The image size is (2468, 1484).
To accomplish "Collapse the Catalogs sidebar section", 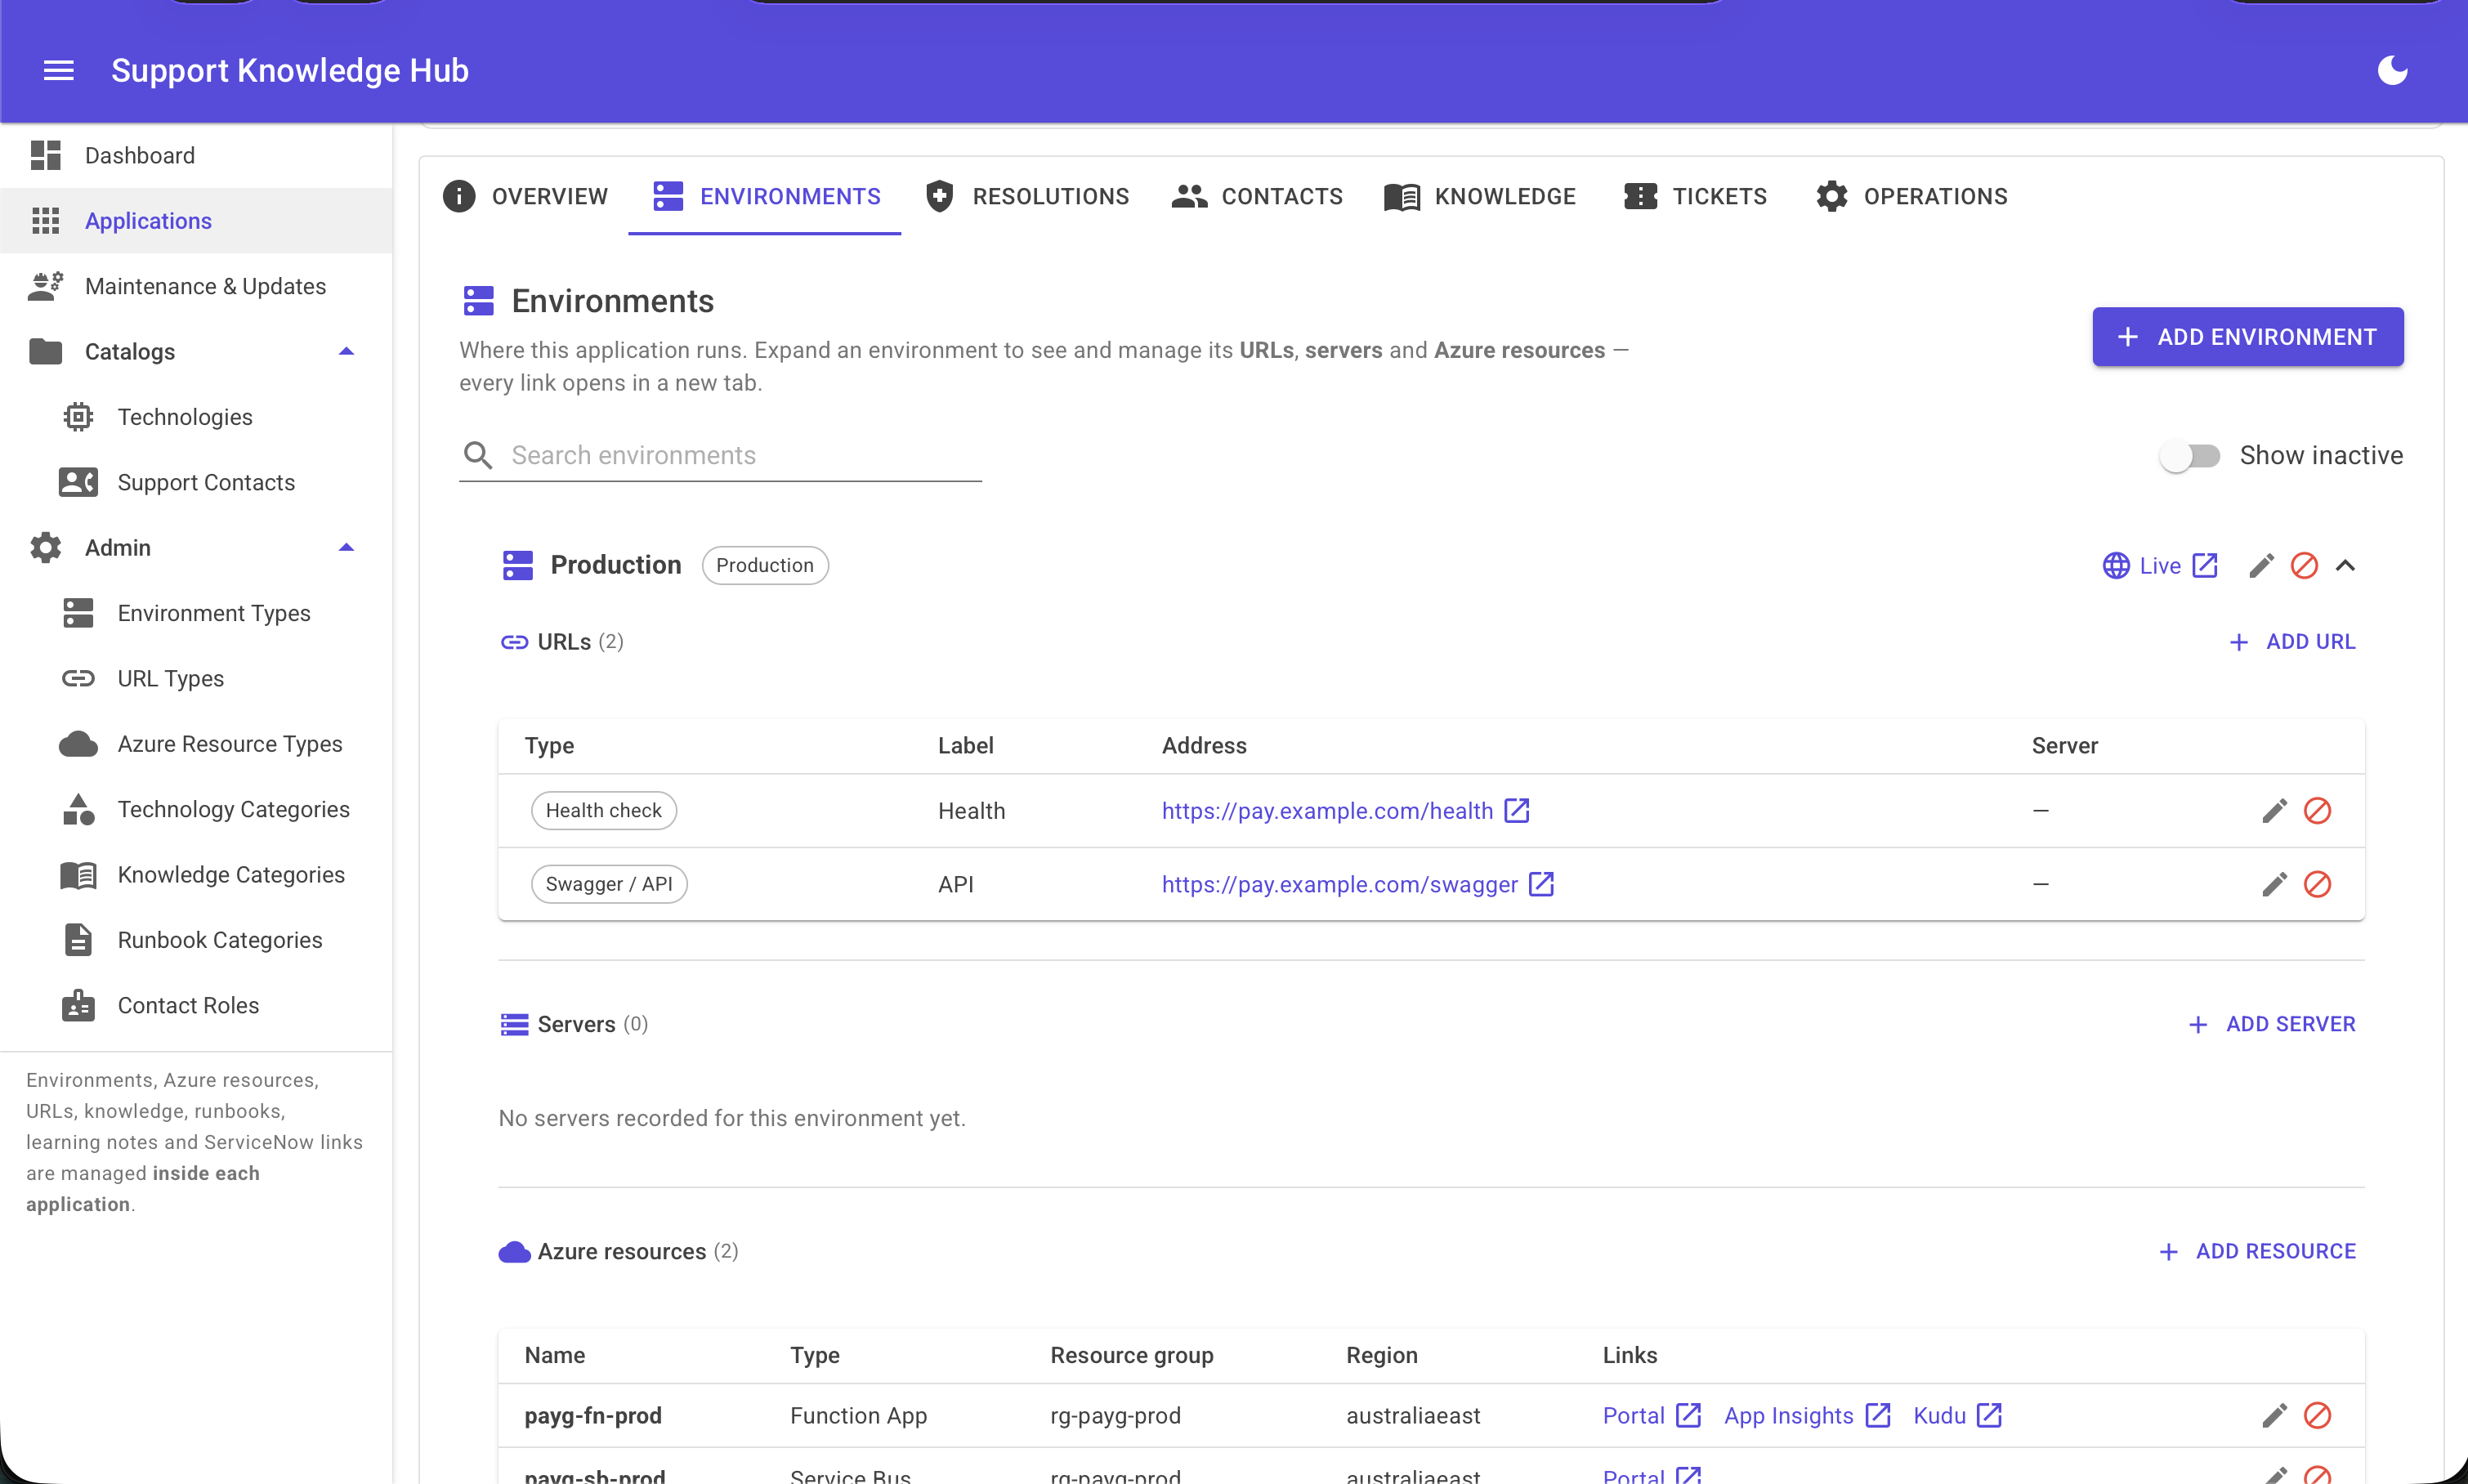I will coord(346,352).
